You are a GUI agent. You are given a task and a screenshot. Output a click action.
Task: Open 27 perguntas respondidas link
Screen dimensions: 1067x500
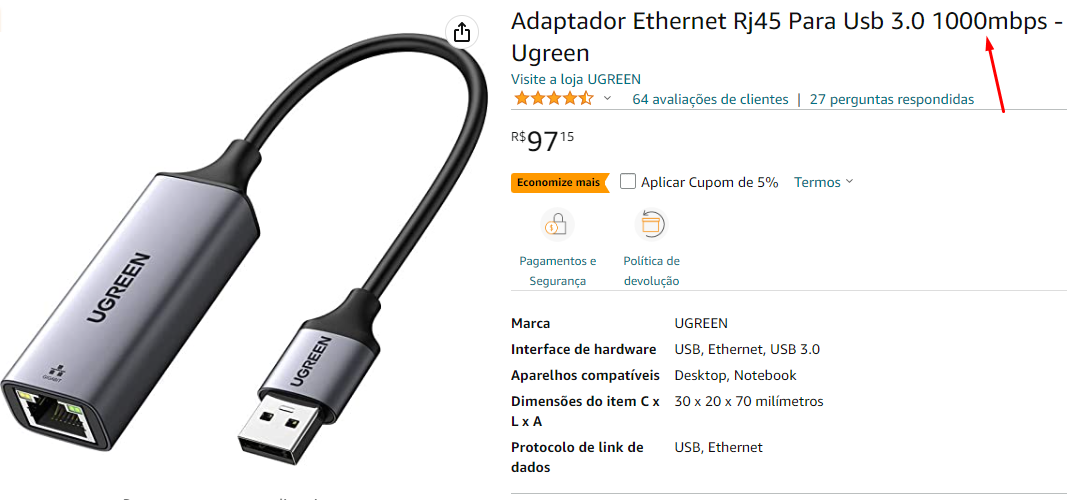point(892,99)
